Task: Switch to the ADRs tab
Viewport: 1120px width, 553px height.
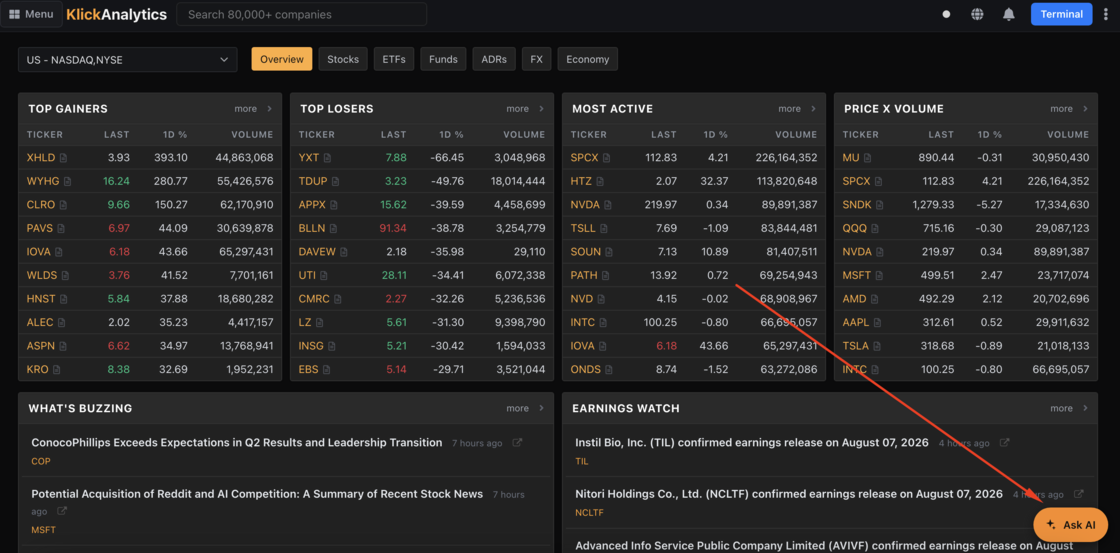Action: (494, 59)
